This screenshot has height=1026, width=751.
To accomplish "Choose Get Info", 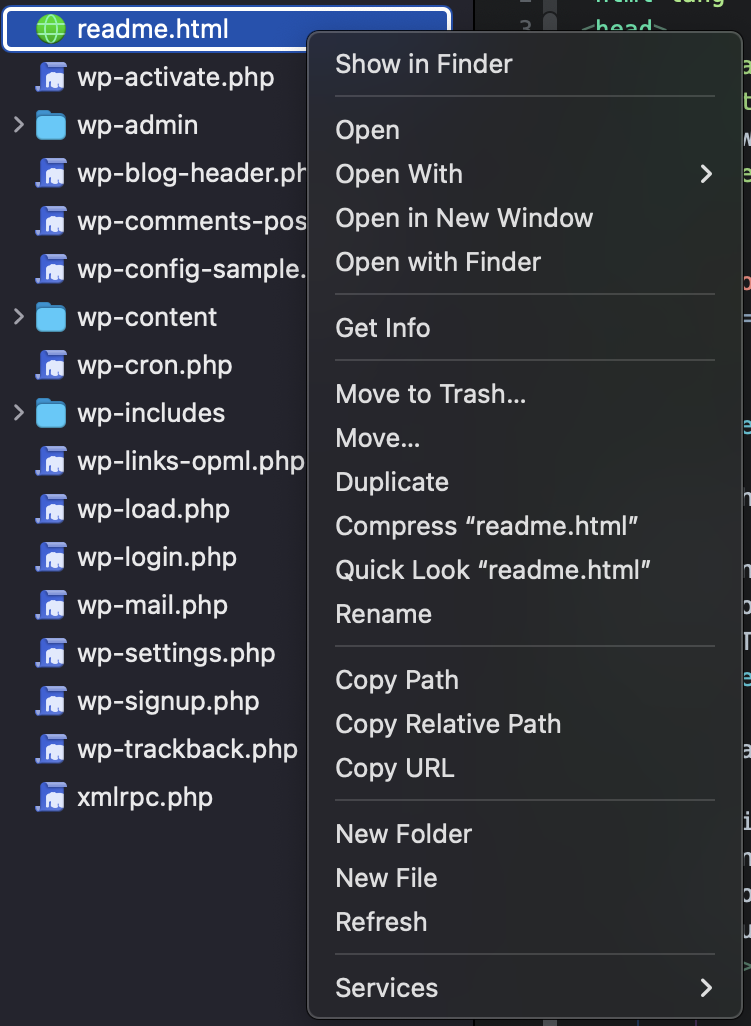I will click(x=383, y=328).
